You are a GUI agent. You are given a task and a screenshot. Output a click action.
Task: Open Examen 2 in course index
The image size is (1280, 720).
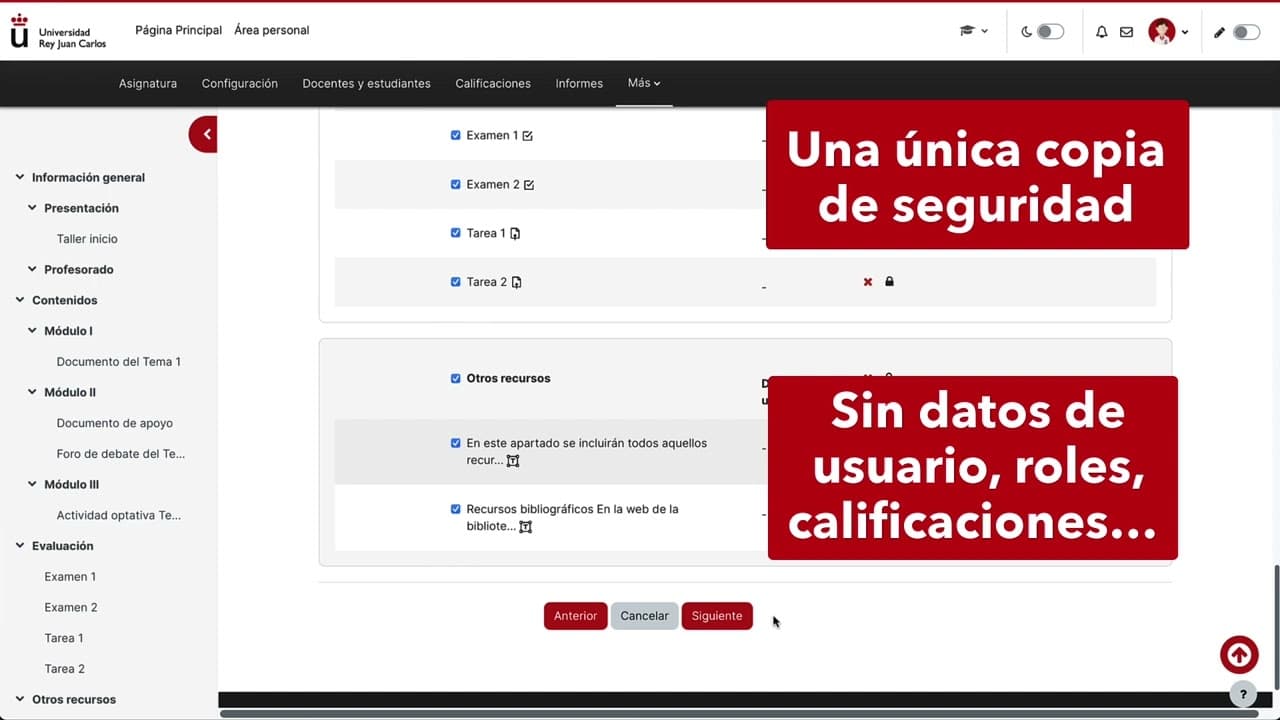(71, 608)
